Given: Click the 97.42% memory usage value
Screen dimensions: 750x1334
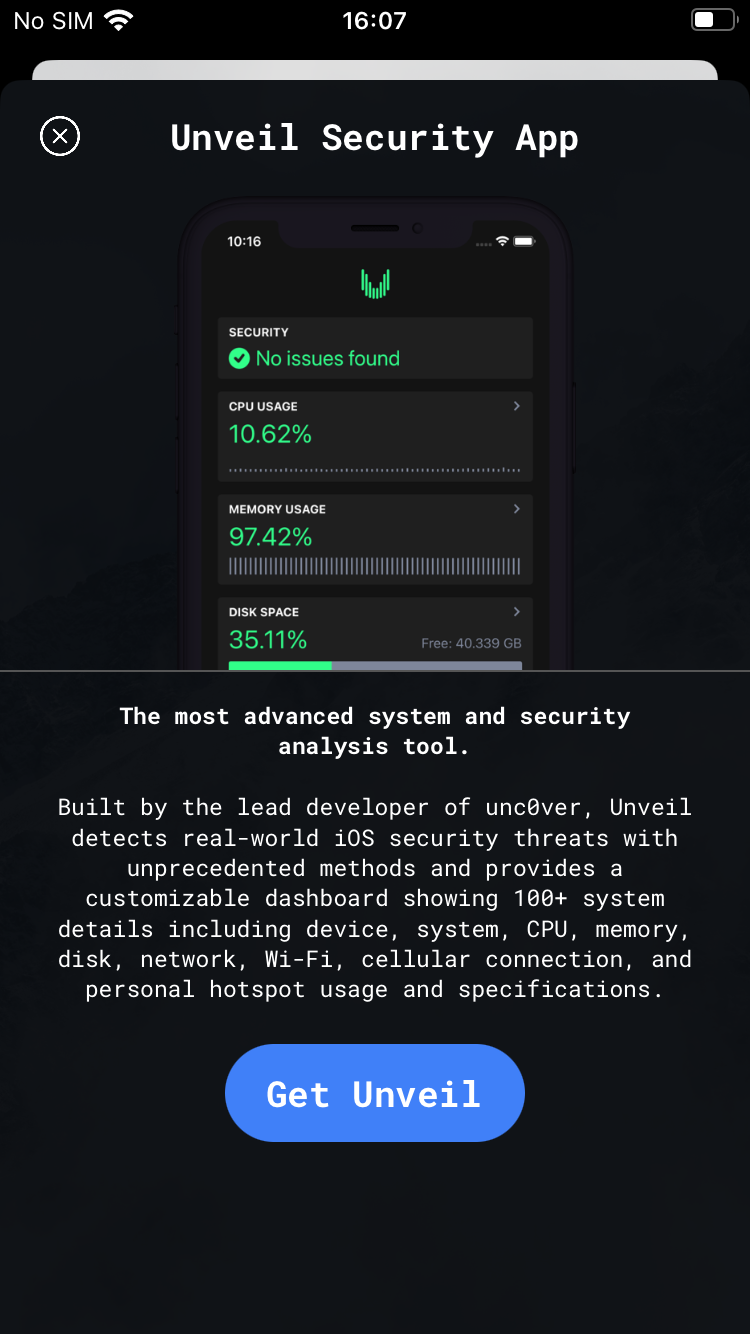Looking at the screenshot, I should 270,537.
